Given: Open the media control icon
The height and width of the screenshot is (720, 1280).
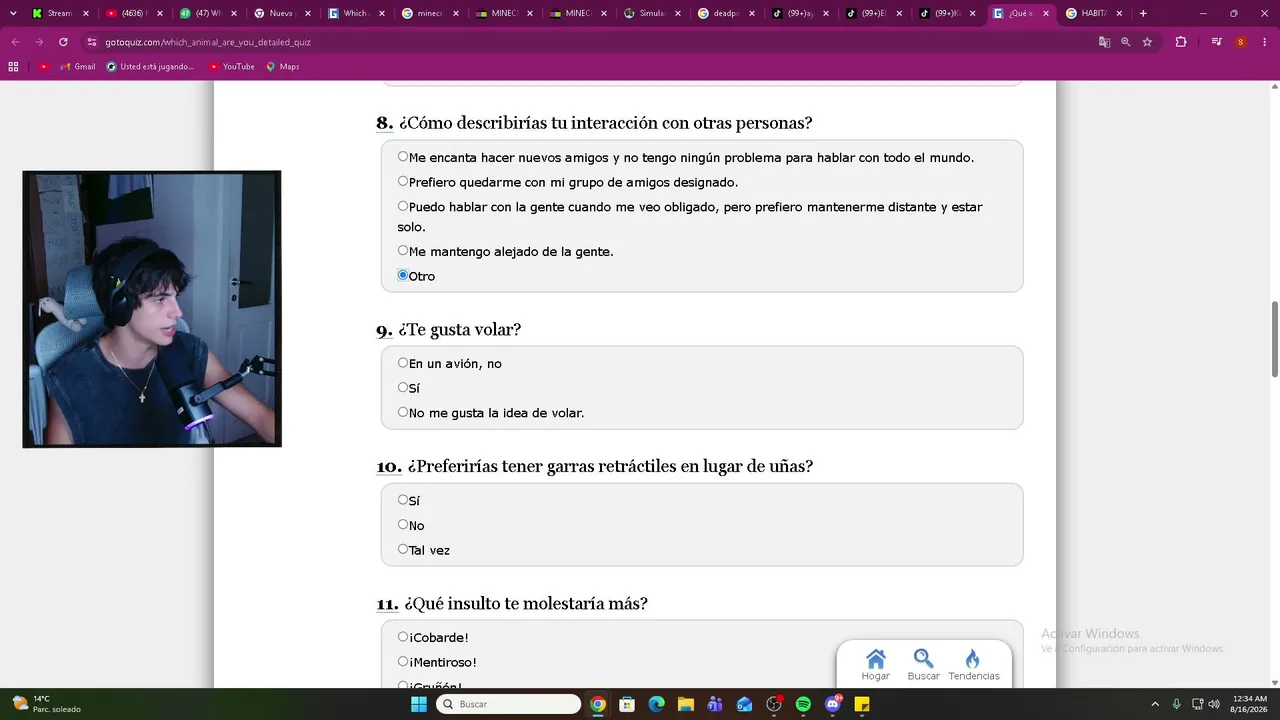Looking at the screenshot, I should click(x=1216, y=42).
